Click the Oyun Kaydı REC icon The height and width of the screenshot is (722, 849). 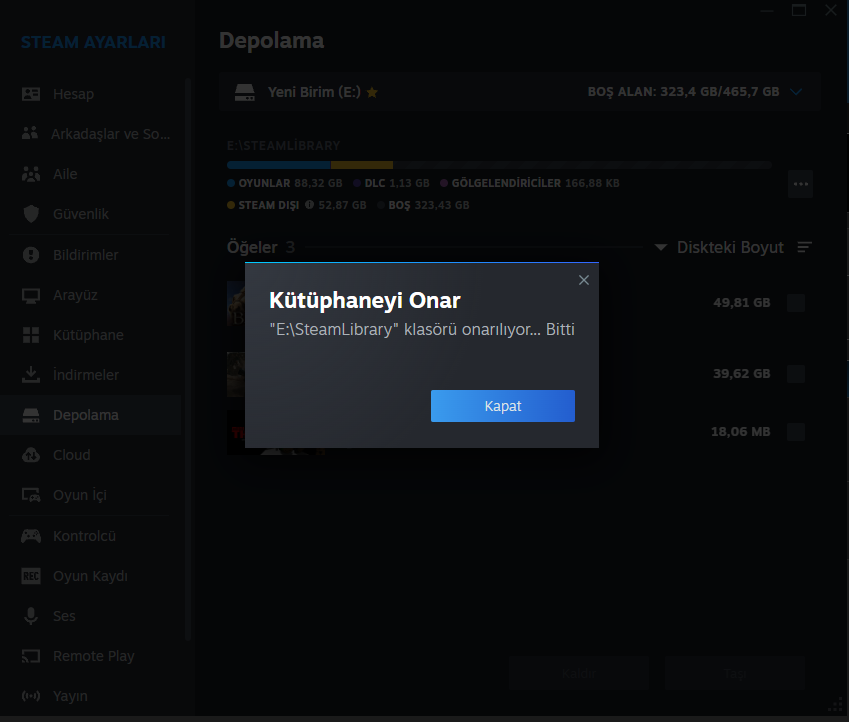pos(31,576)
